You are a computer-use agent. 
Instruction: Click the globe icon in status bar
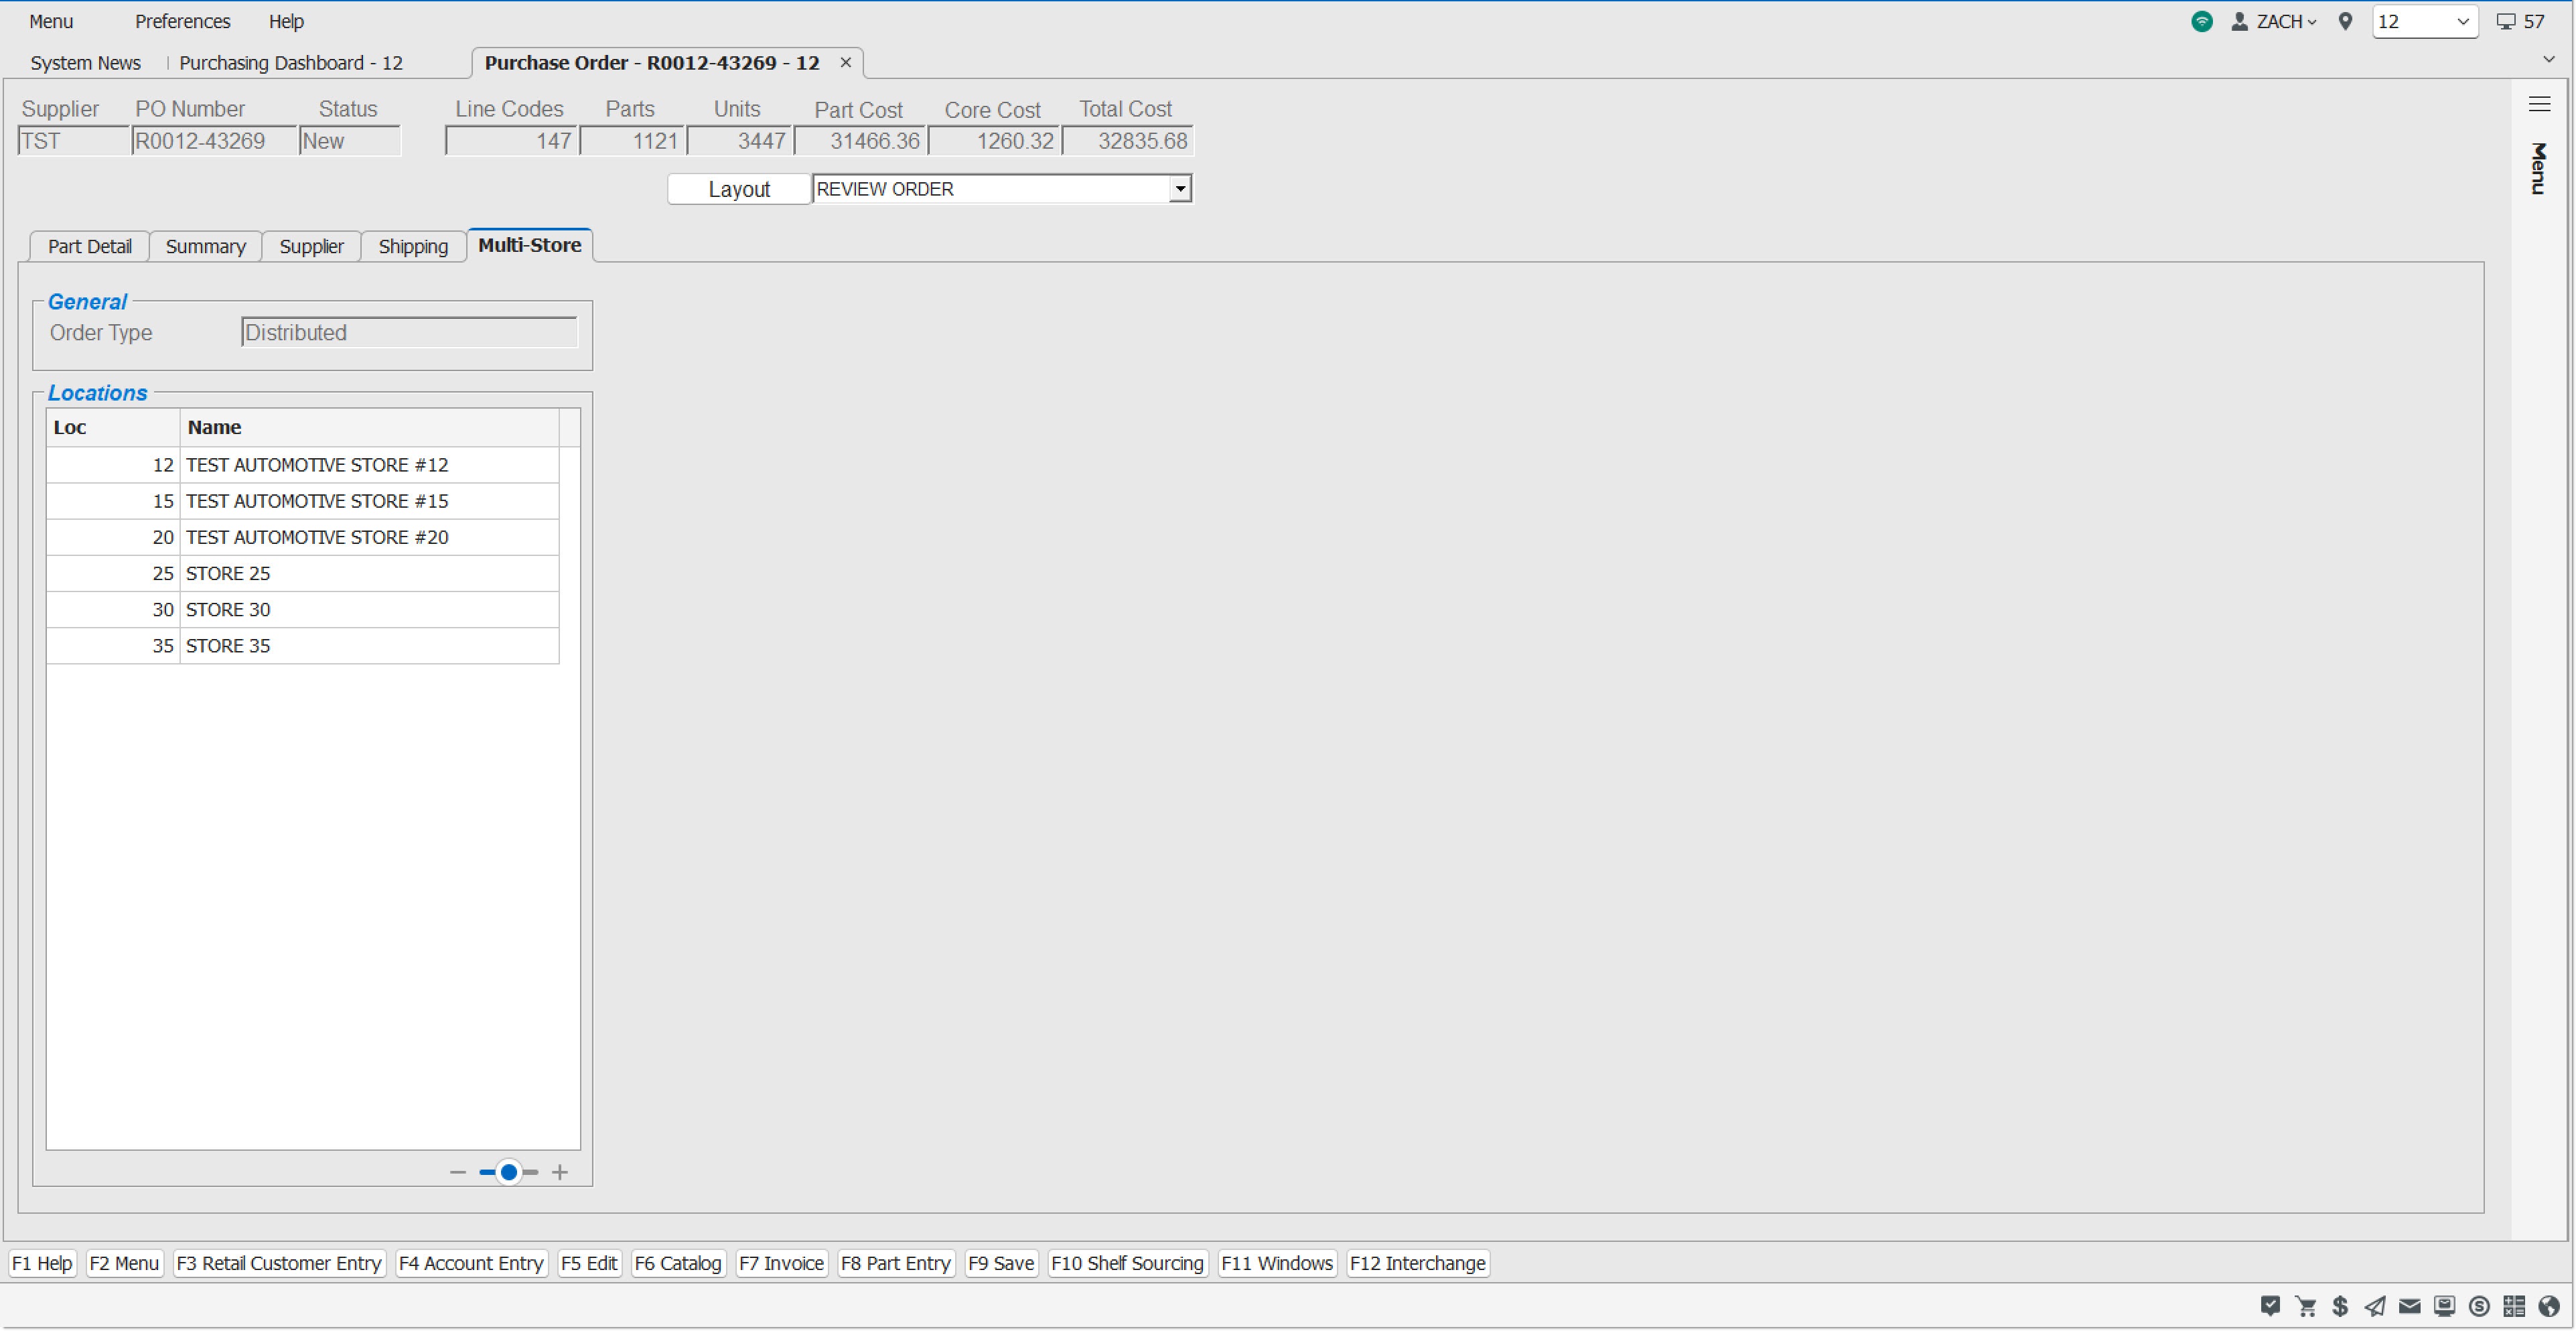[2549, 1306]
